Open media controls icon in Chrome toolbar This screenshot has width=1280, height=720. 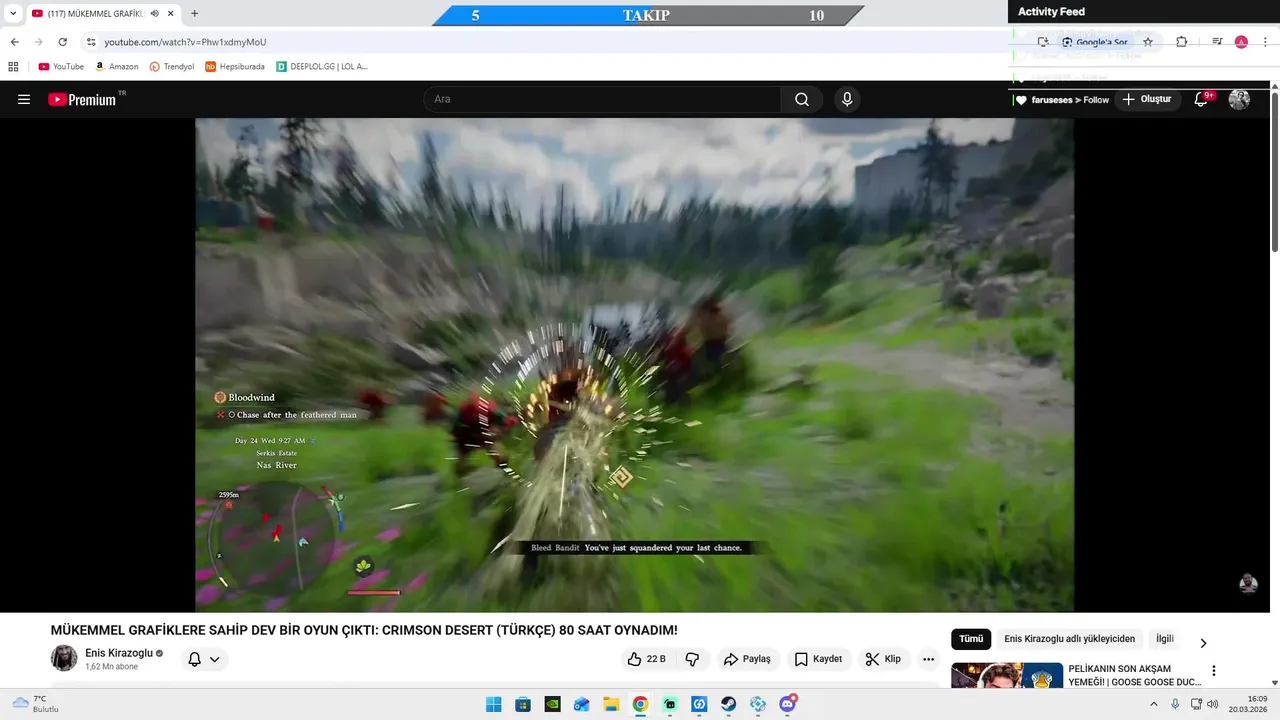[1217, 42]
